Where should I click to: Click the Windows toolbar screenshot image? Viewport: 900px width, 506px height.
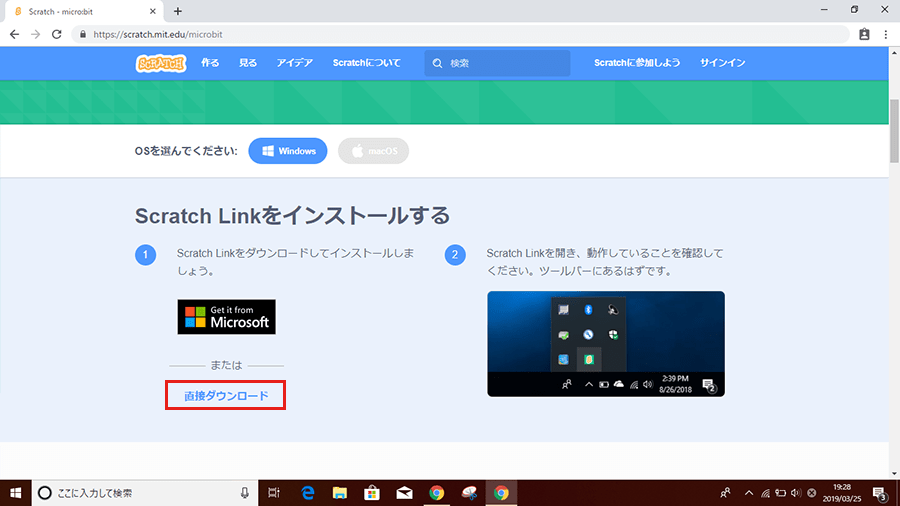606,344
